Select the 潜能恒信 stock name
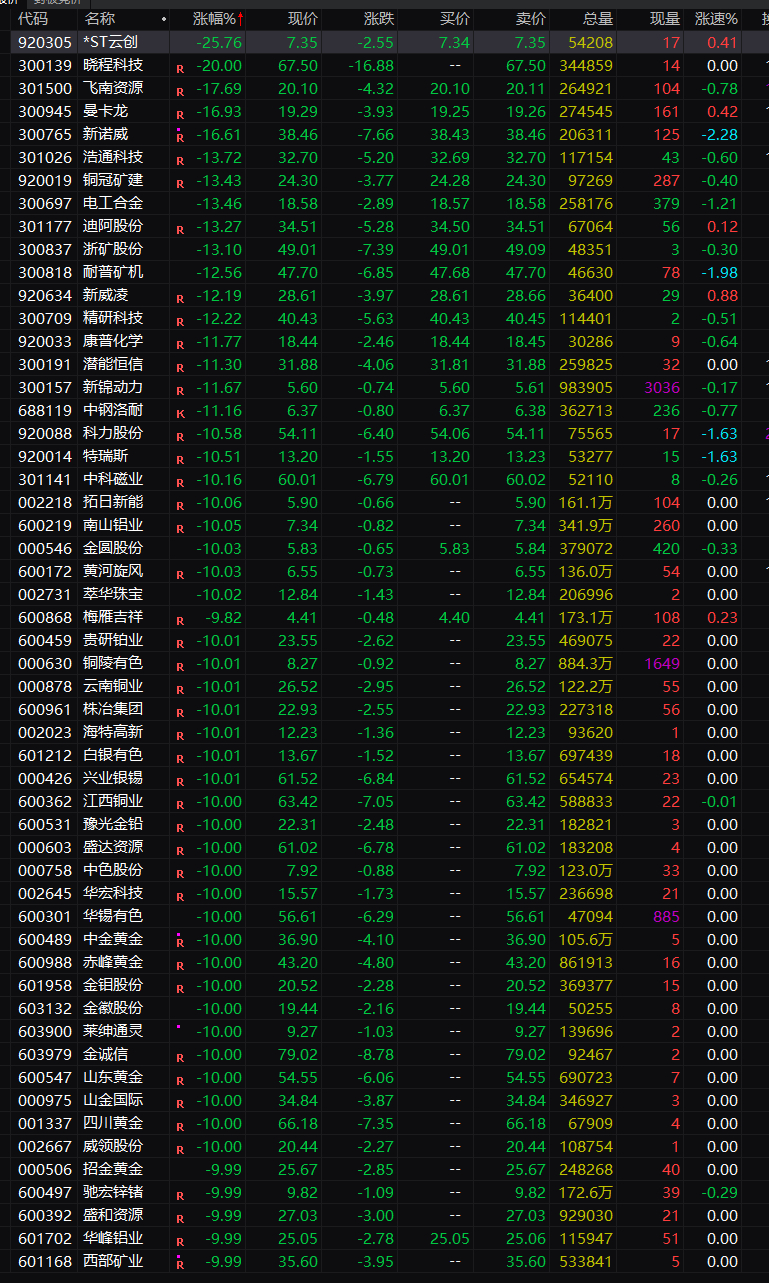Viewport: 769px width, 1283px height. pyautogui.click(x=113, y=364)
